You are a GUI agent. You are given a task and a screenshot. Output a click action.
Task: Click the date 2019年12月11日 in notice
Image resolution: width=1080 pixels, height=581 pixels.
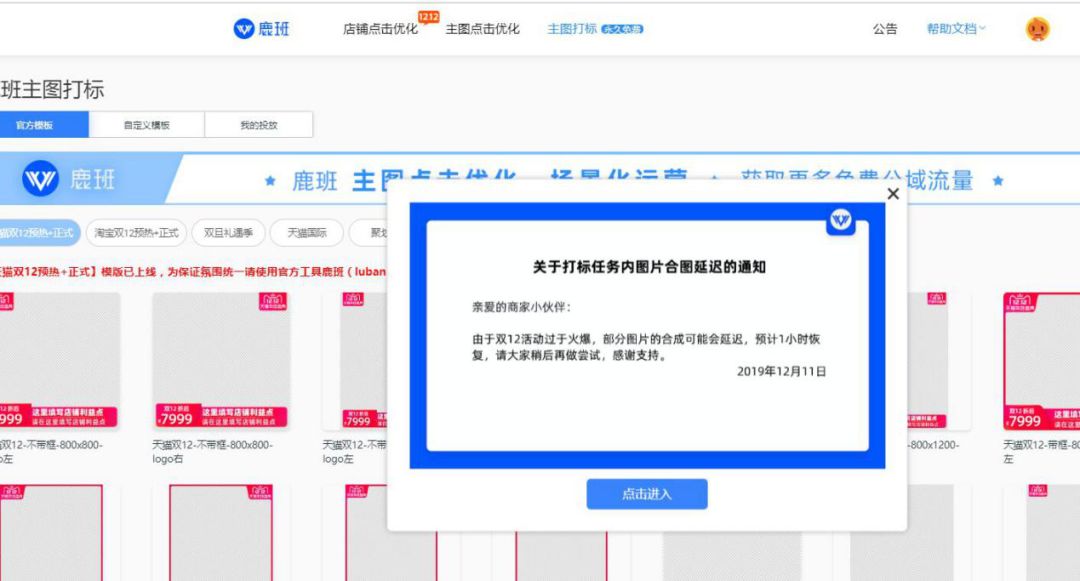(781, 372)
